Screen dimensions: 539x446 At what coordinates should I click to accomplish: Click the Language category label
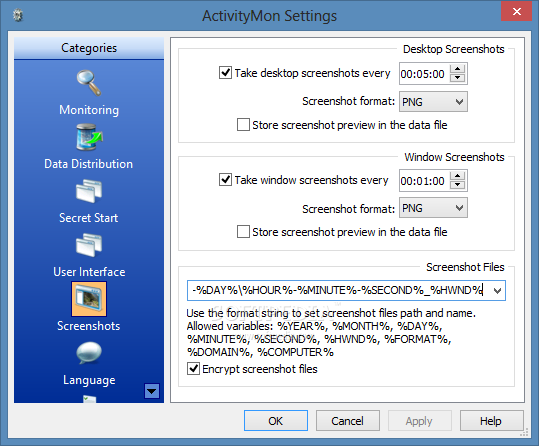(89, 380)
